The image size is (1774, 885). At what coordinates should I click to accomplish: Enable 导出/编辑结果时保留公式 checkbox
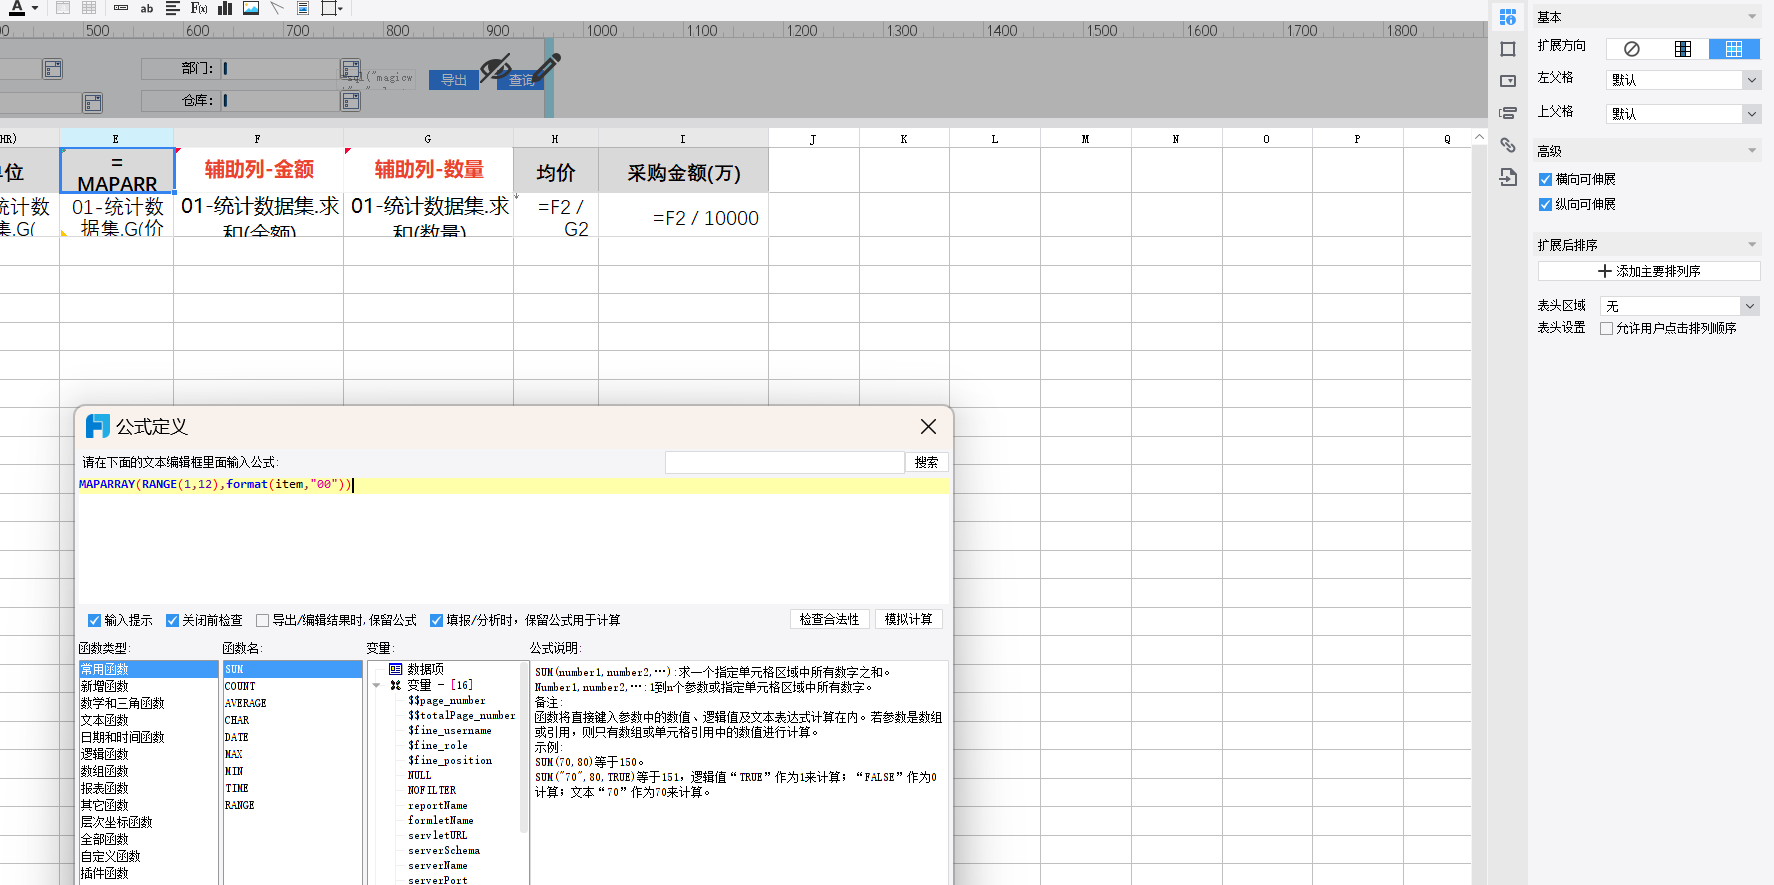262,621
